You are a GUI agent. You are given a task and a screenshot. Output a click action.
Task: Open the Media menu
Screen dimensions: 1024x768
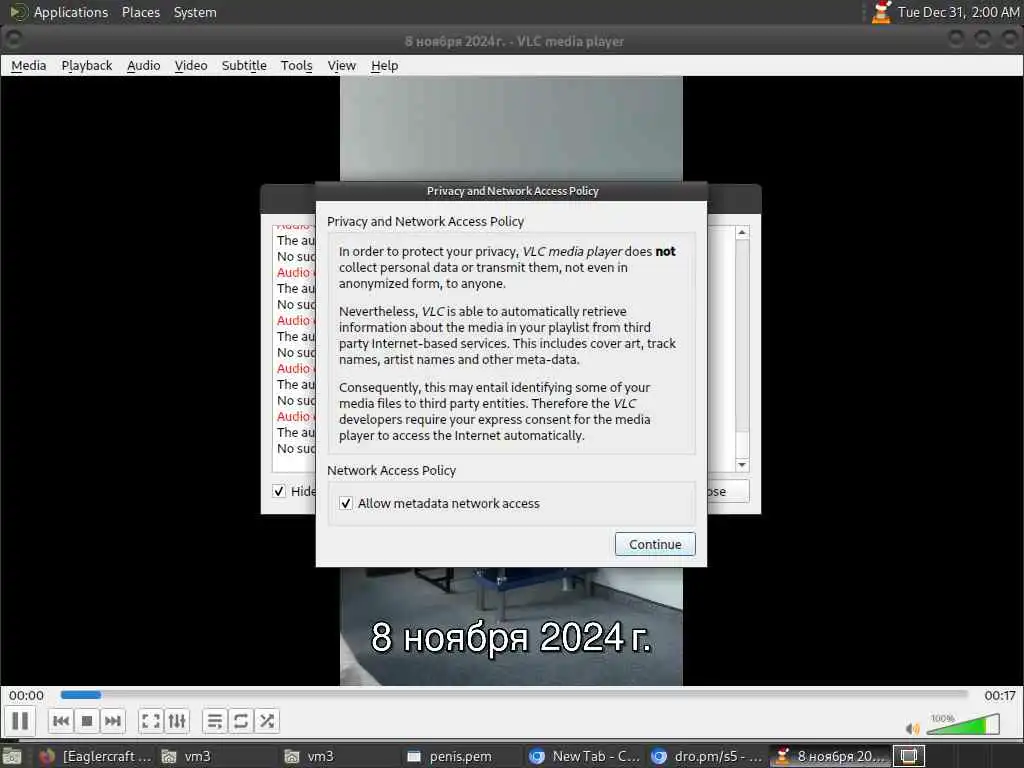tap(29, 65)
